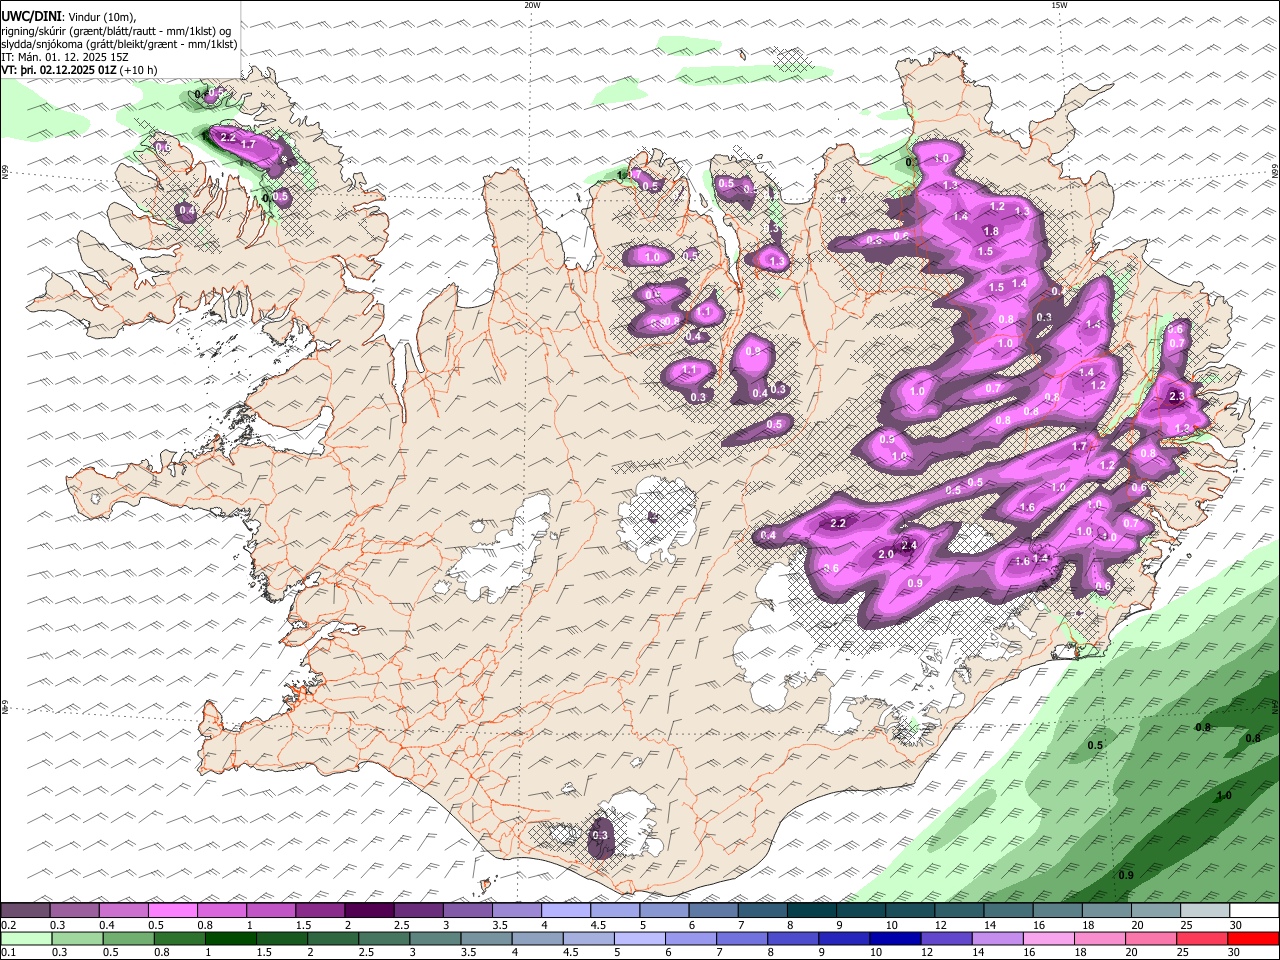Viewport: 1280px width, 960px height.
Task: Pick the pale lavender swatch labeled 4 in purple row
Action: click(565, 911)
